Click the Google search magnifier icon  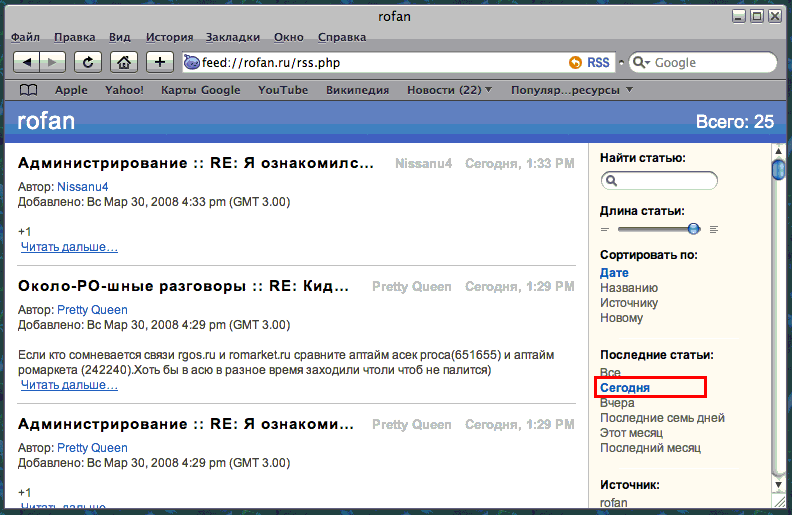click(640, 63)
